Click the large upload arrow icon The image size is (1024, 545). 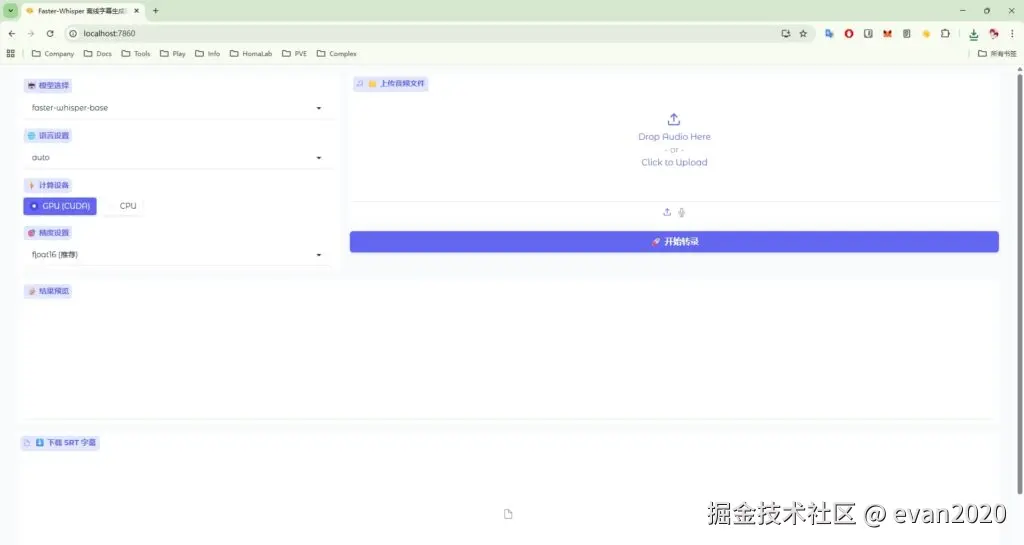click(x=674, y=119)
